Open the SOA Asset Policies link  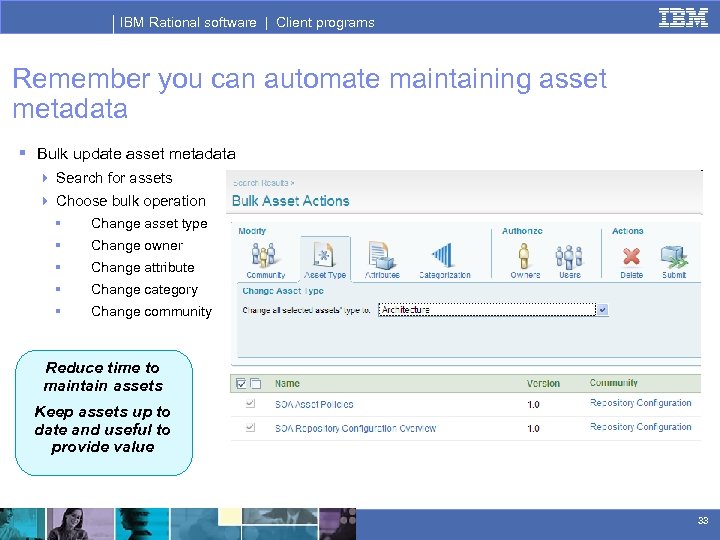point(314,404)
